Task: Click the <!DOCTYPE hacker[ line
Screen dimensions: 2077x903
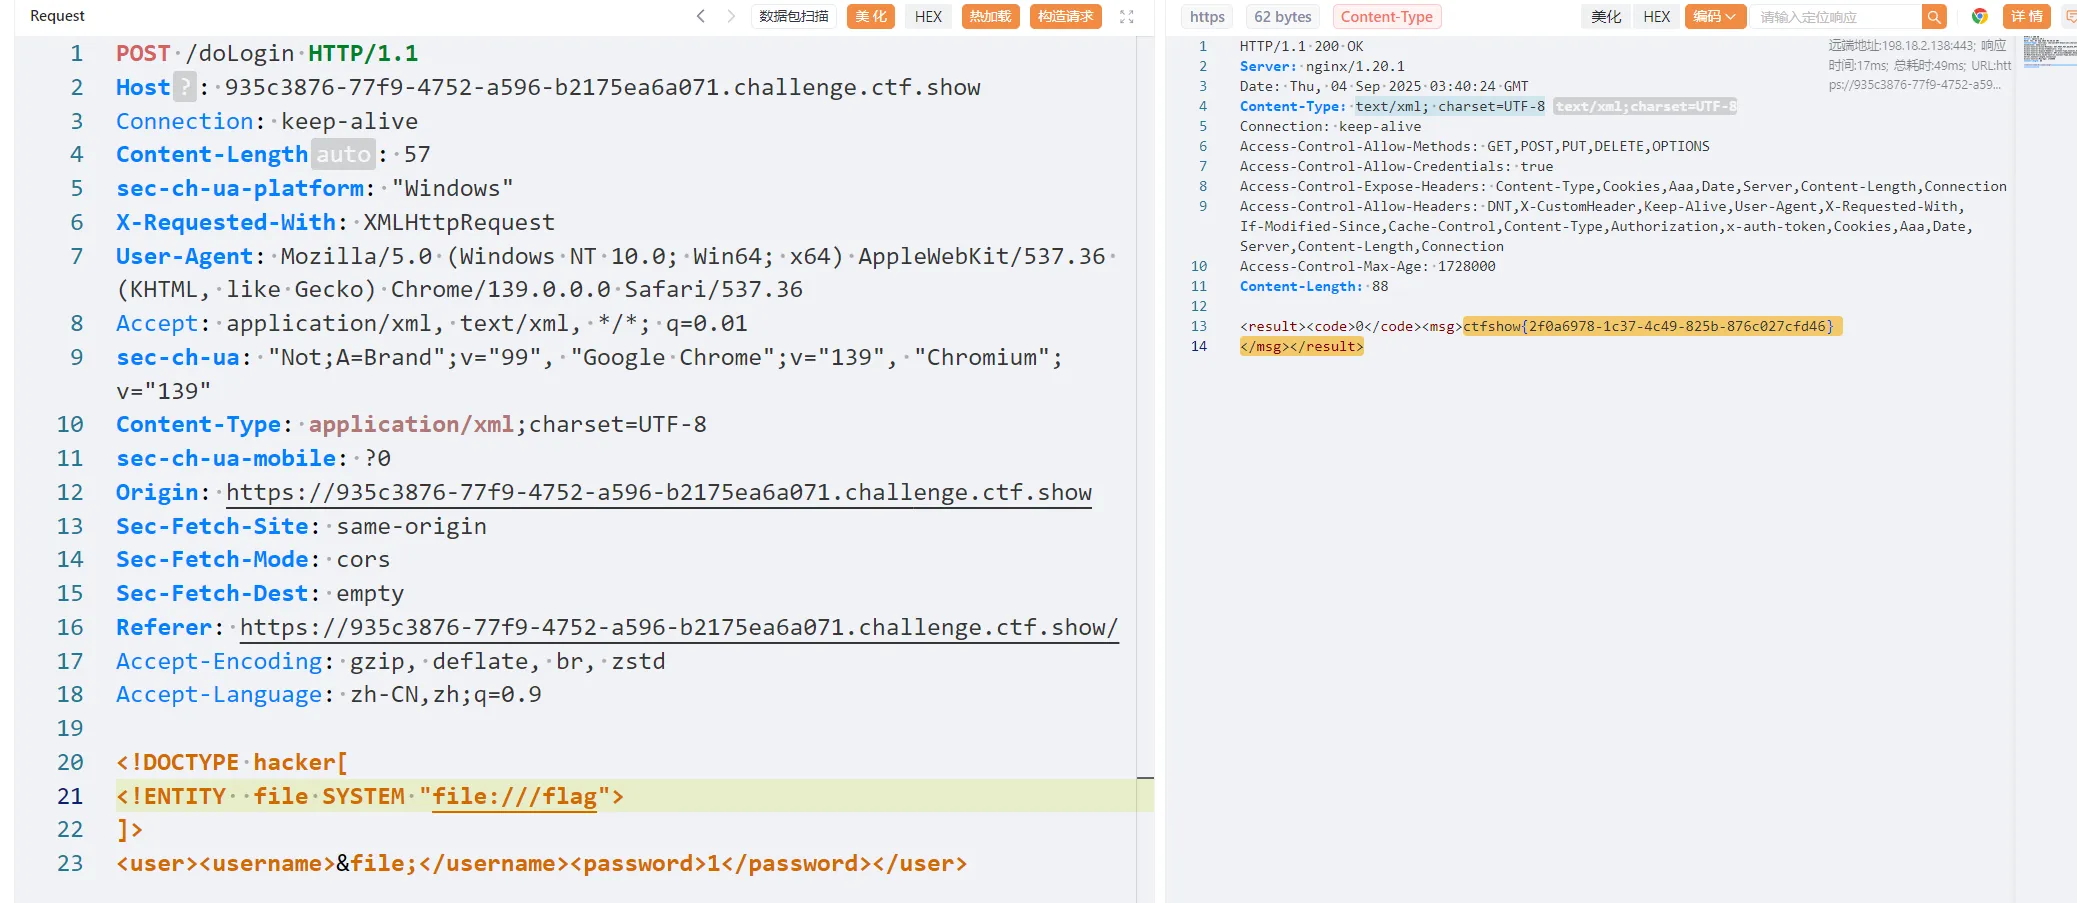Action: (x=232, y=762)
